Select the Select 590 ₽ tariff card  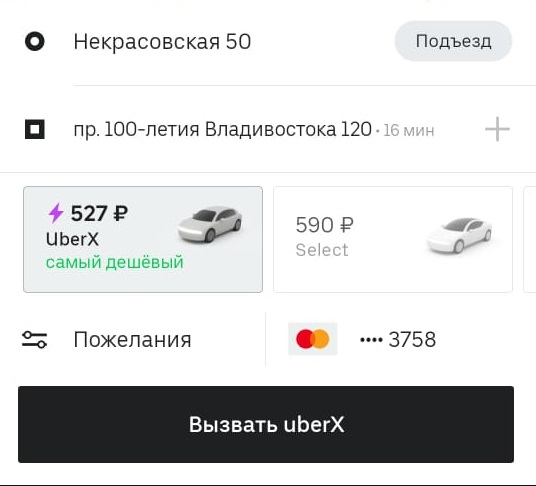[x=393, y=239]
